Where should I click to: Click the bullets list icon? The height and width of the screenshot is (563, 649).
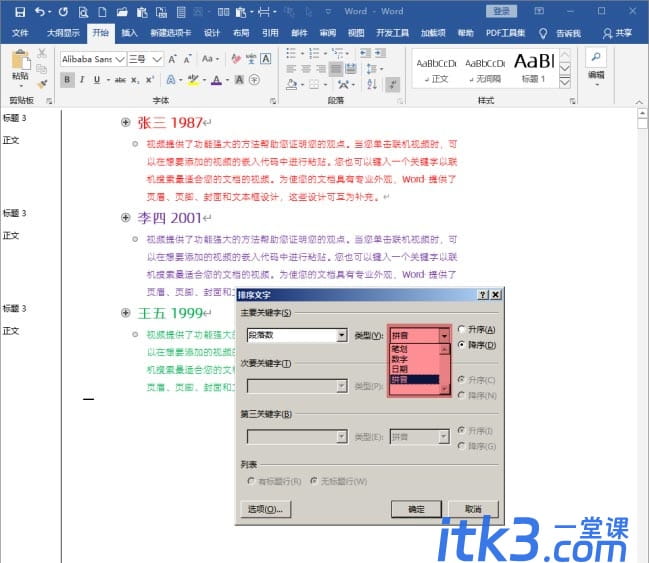[x=291, y=53]
